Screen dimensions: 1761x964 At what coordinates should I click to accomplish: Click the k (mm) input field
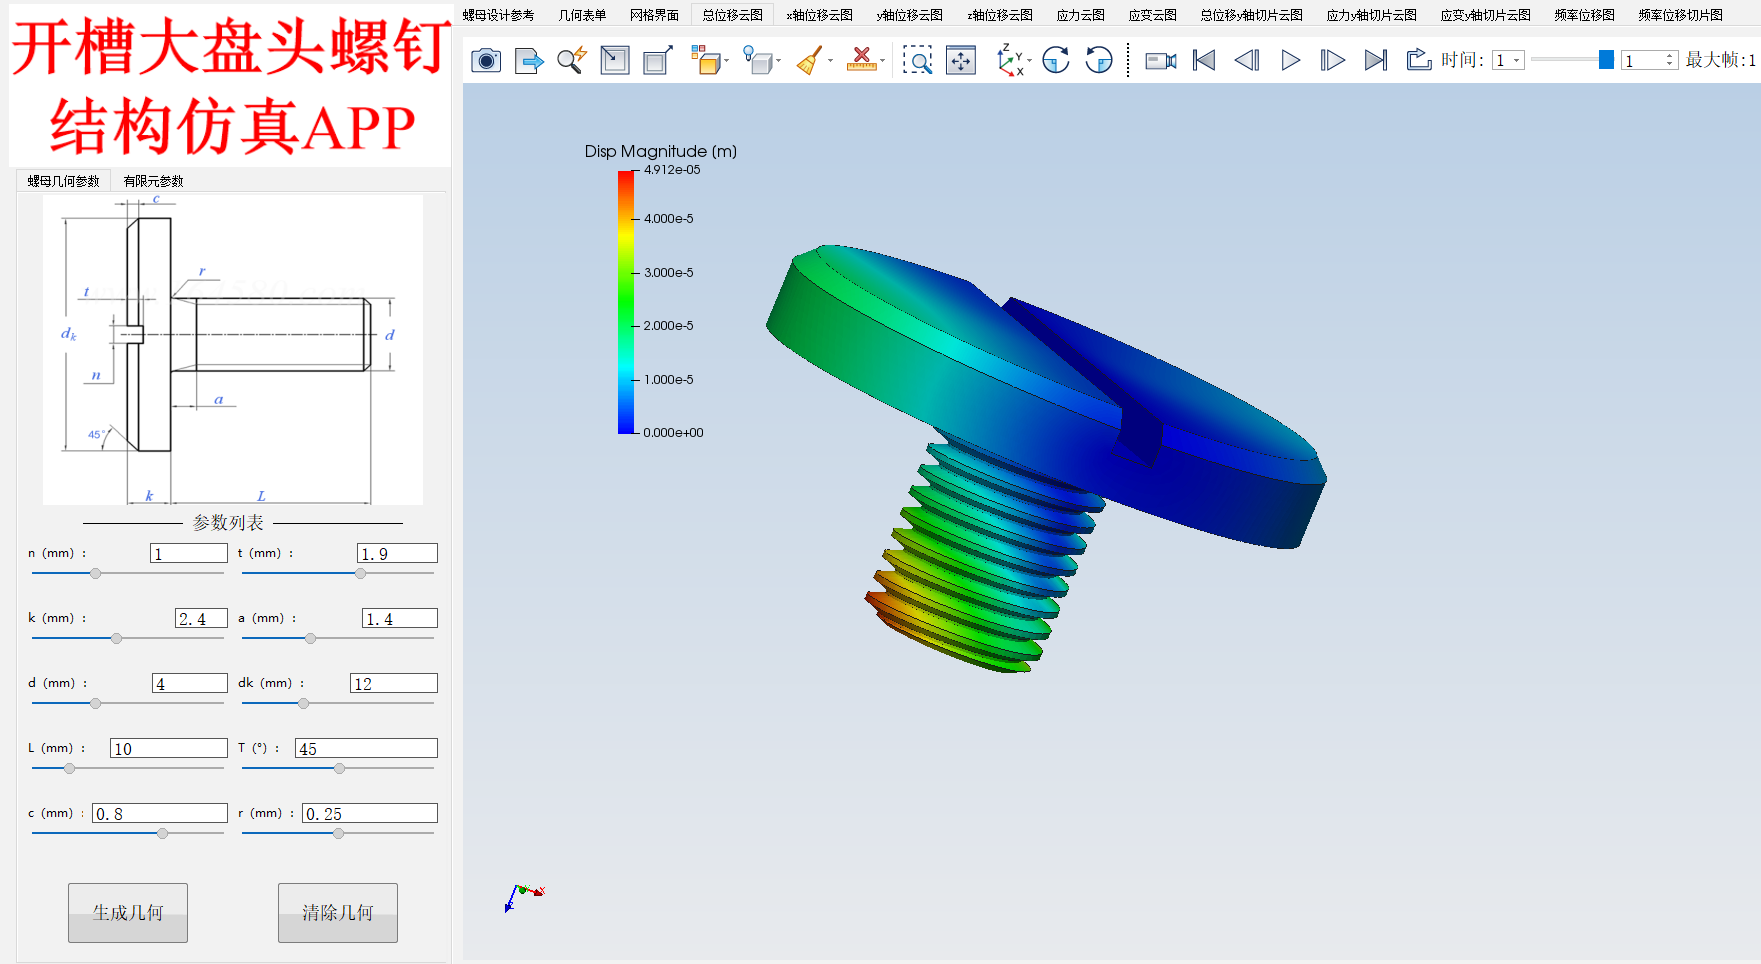tap(201, 618)
